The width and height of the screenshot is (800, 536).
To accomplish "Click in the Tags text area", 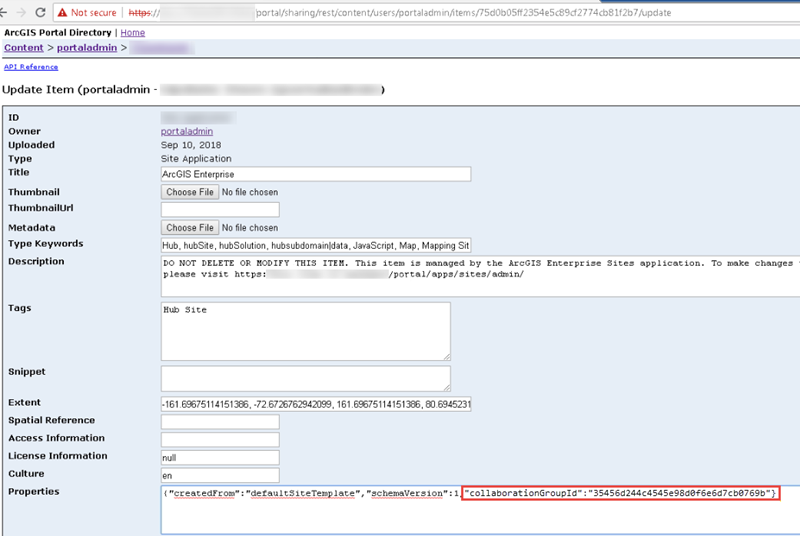I will [306, 331].
